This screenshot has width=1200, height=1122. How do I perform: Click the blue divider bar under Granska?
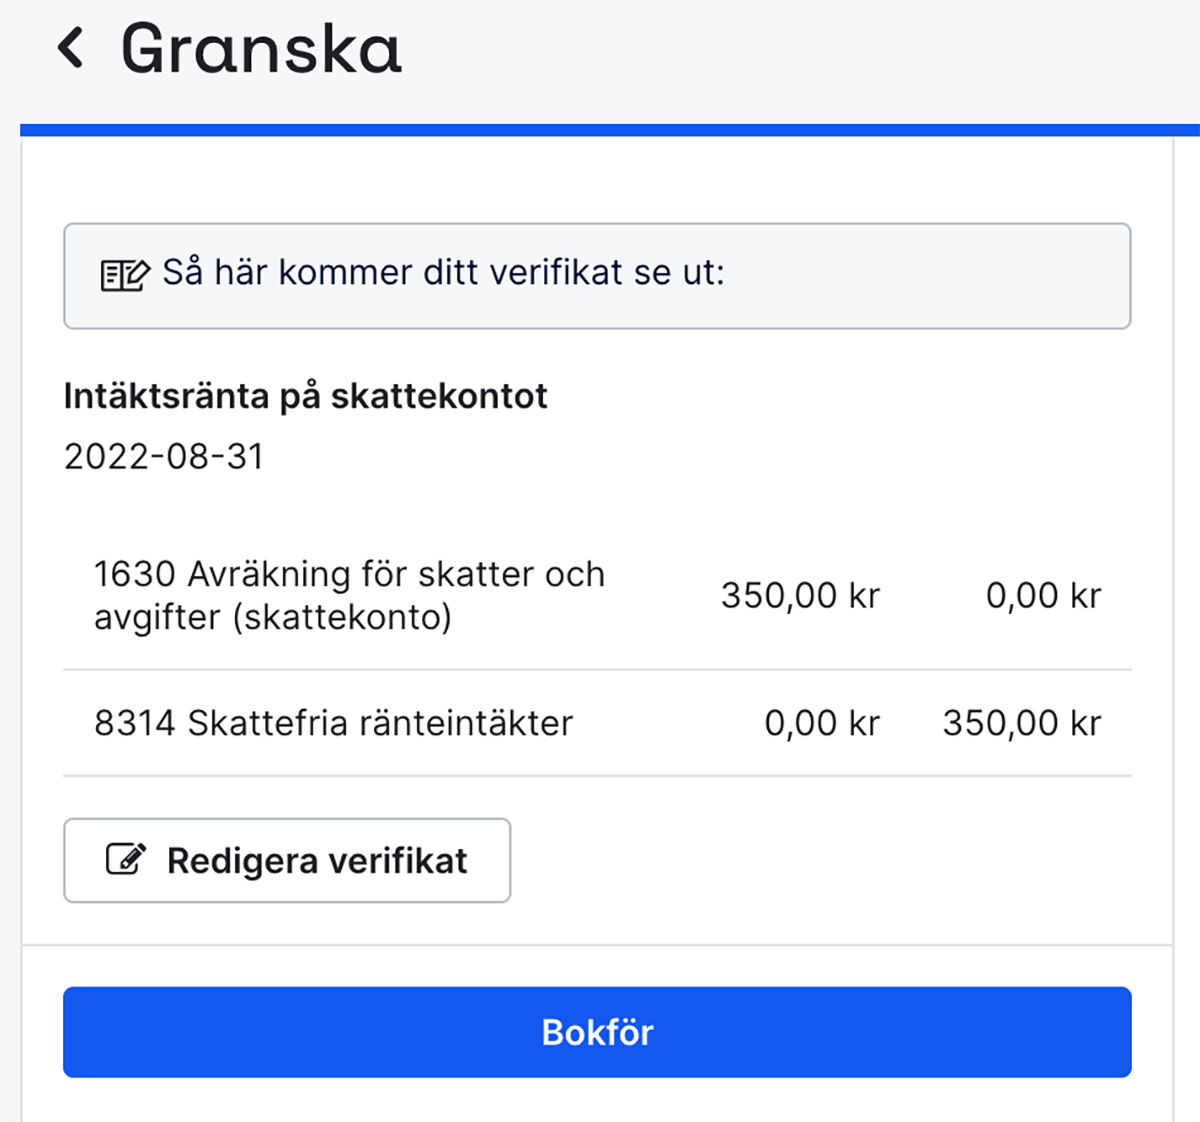click(600, 127)
